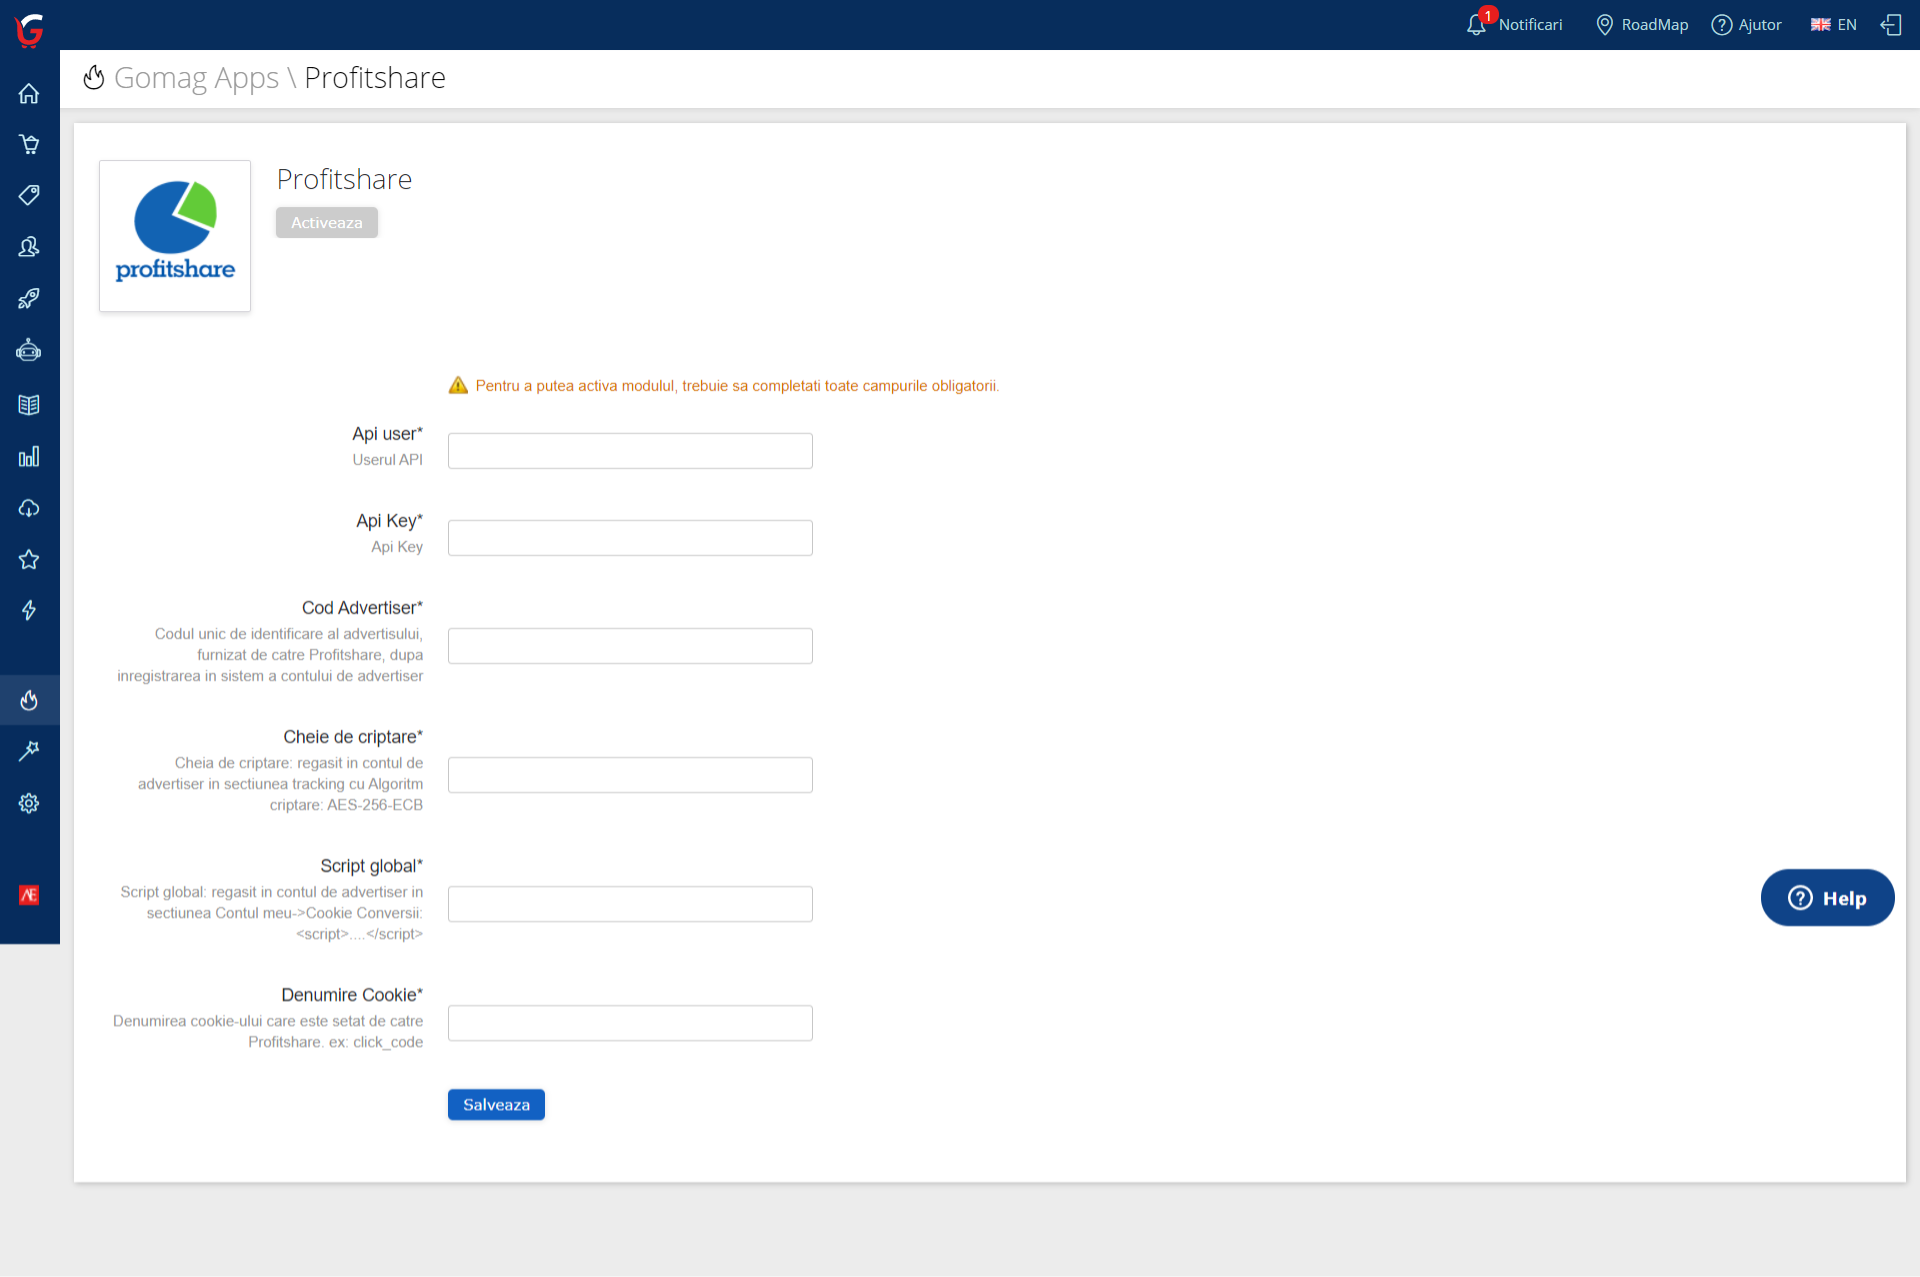Focus the Cheie de criptare input field

[630, 775]
